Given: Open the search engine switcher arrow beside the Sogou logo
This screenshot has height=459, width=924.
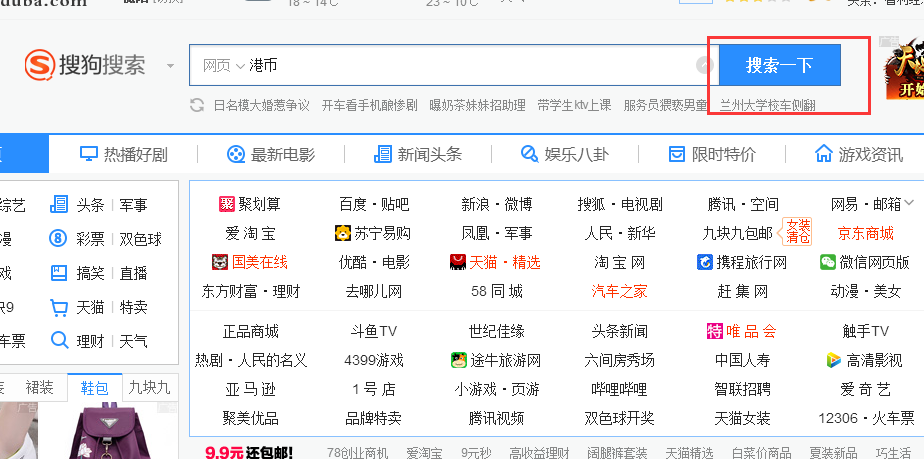Looking at the screenshot, I should pos(170,65).
